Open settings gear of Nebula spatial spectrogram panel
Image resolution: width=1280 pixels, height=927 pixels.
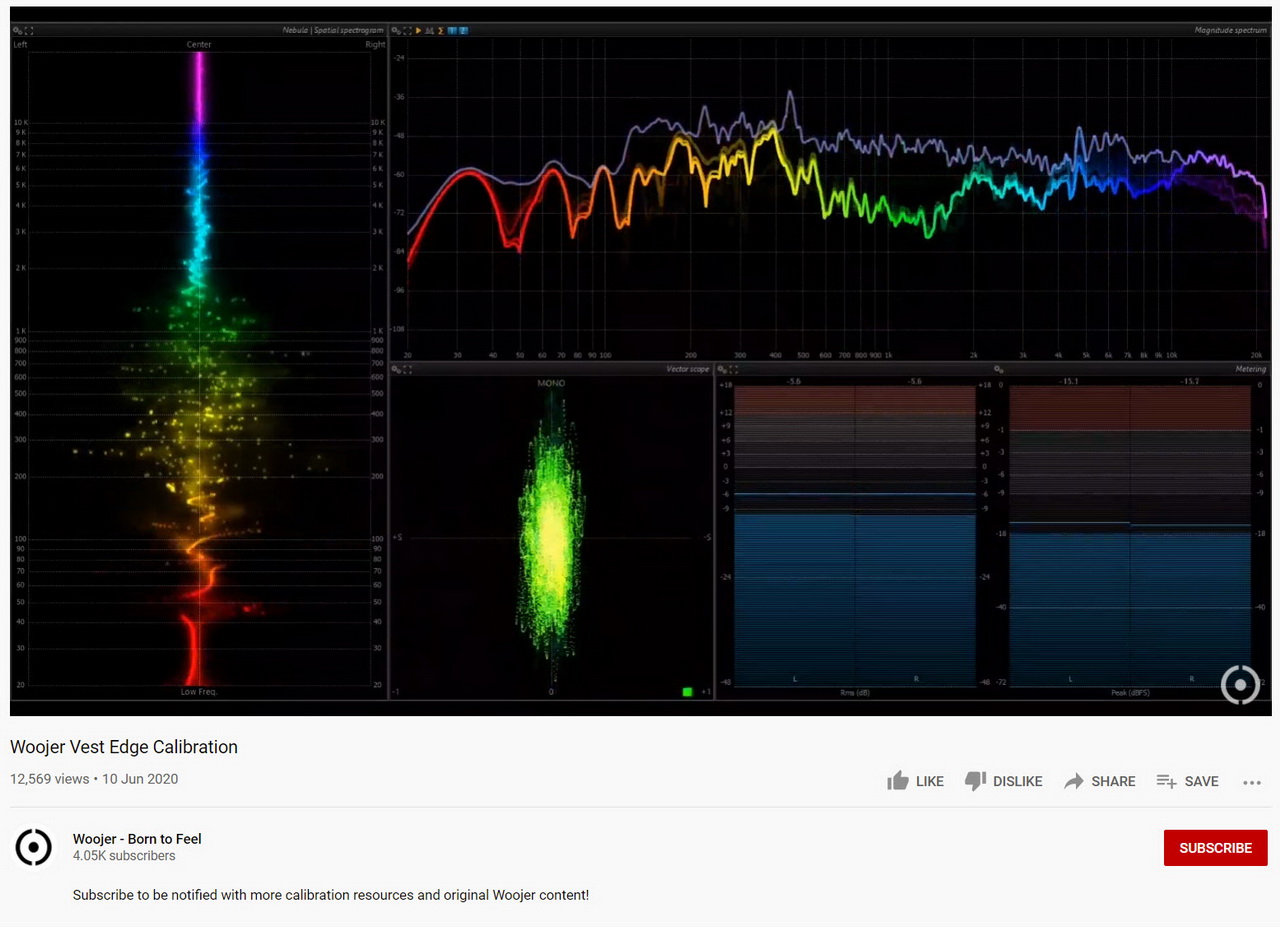17,31
